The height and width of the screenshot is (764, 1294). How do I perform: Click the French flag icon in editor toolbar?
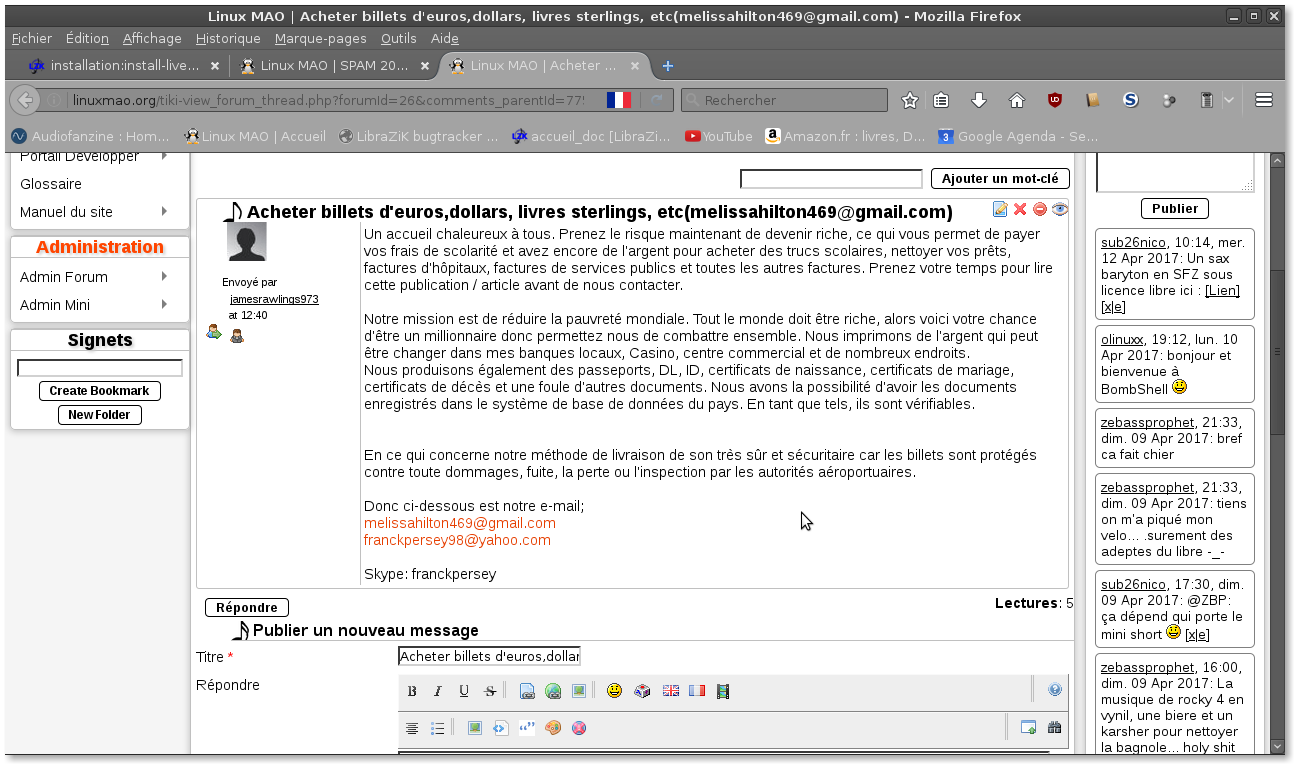[697, 691]
